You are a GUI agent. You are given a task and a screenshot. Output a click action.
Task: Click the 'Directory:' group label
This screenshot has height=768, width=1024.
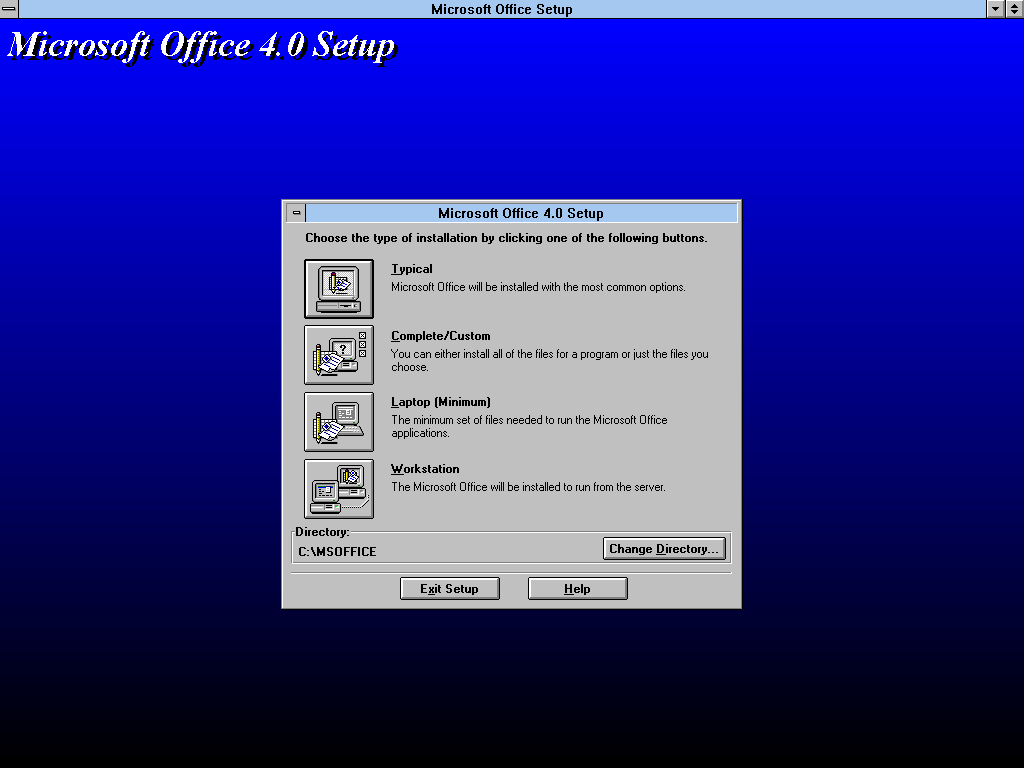click(322, 532)
